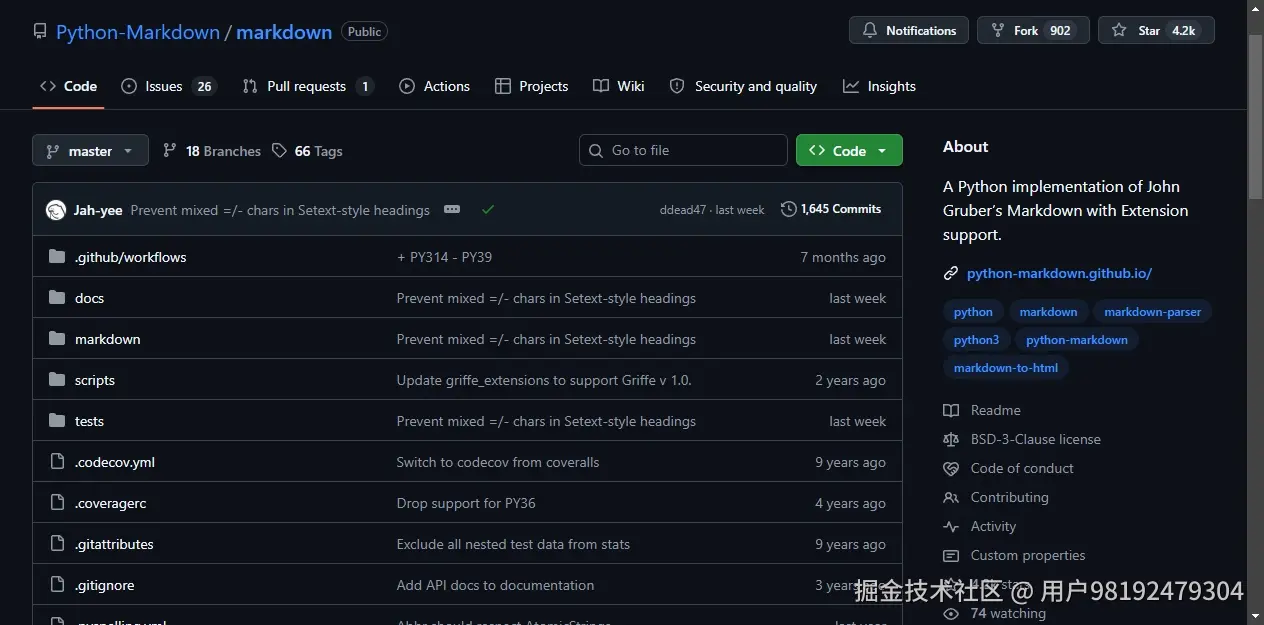Image resolution: width=1264 pixels, height=625 pixels.
Task: Select the markdown-to-html topic tag
Action: click(x=1005, y=368)
